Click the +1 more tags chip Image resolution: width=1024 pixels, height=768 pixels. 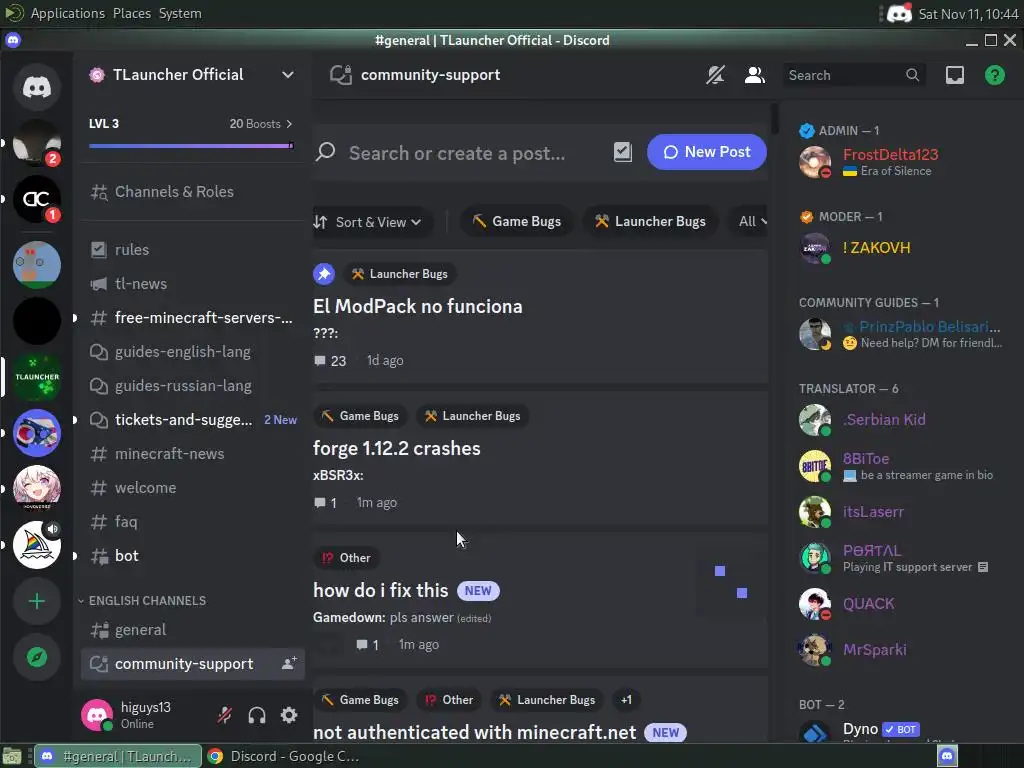(x=626, y=700)
